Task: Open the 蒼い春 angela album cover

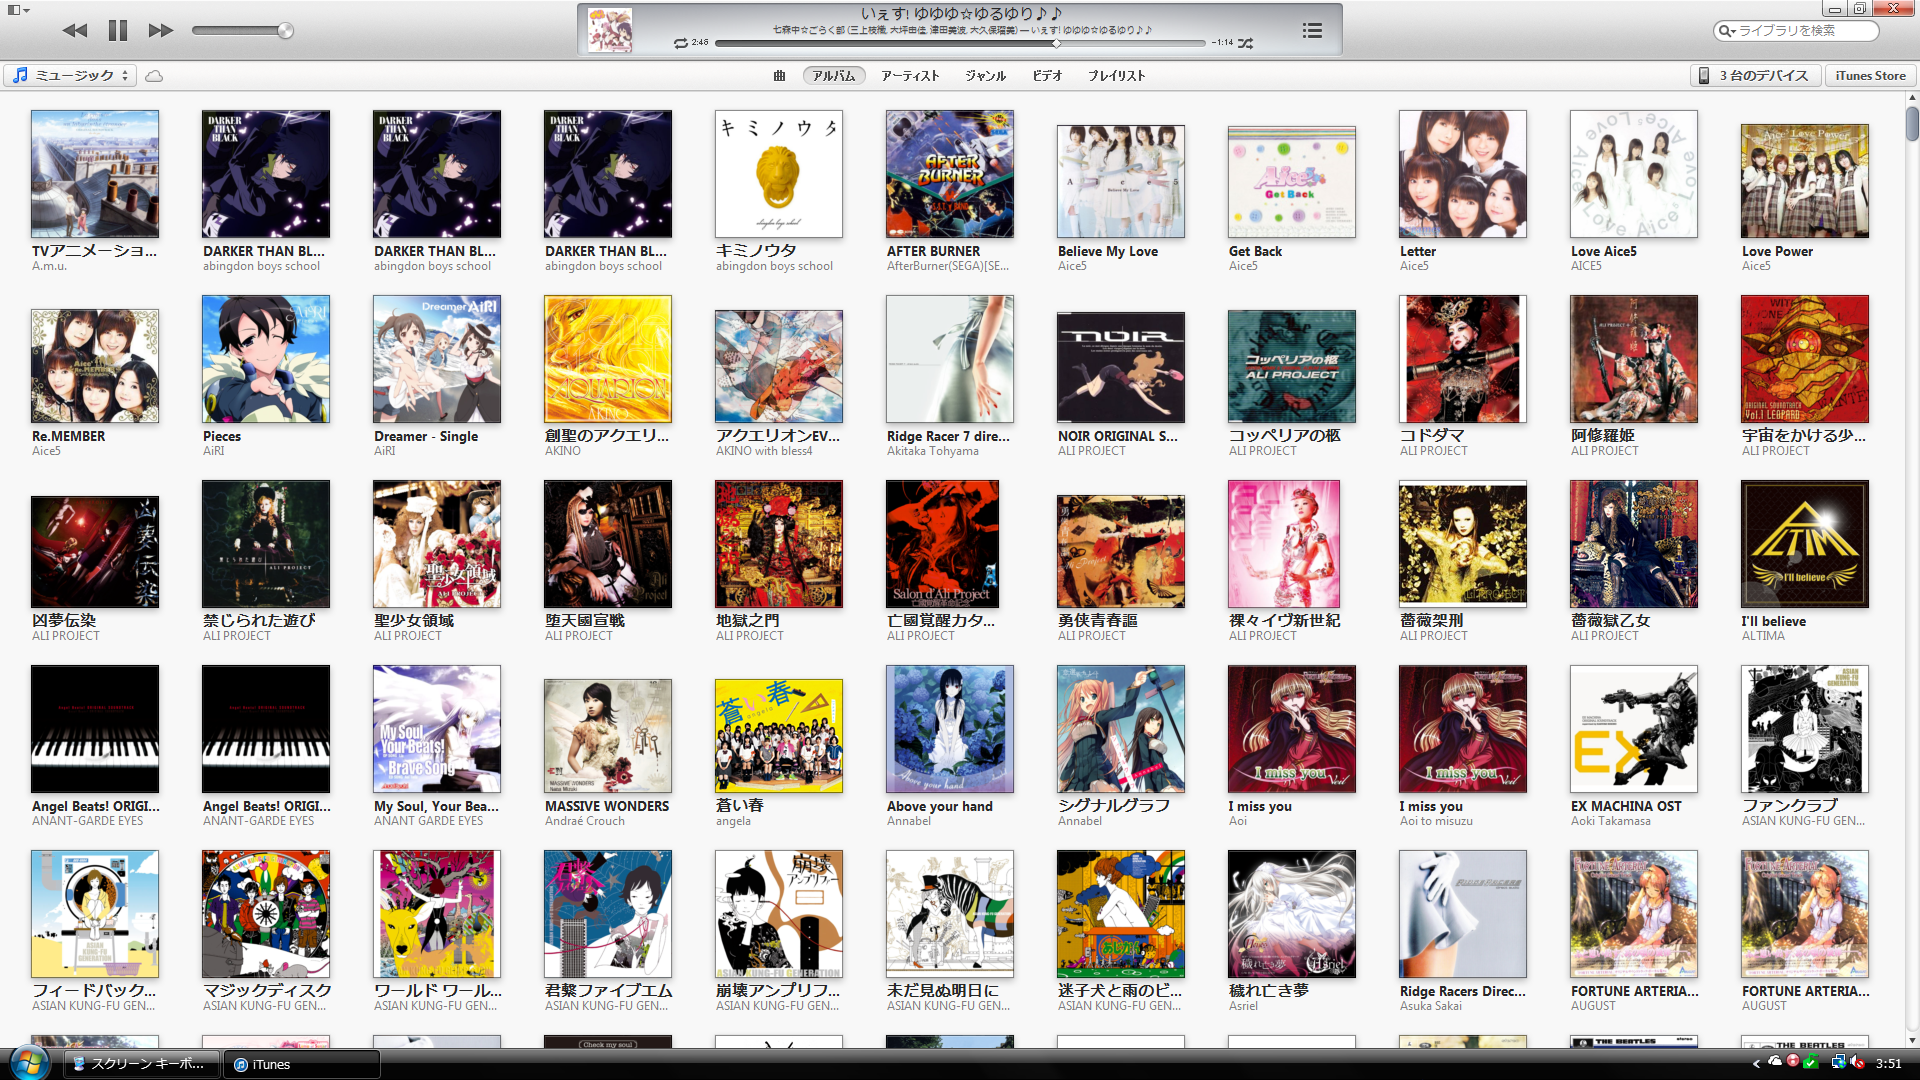Action: [779, 736]
